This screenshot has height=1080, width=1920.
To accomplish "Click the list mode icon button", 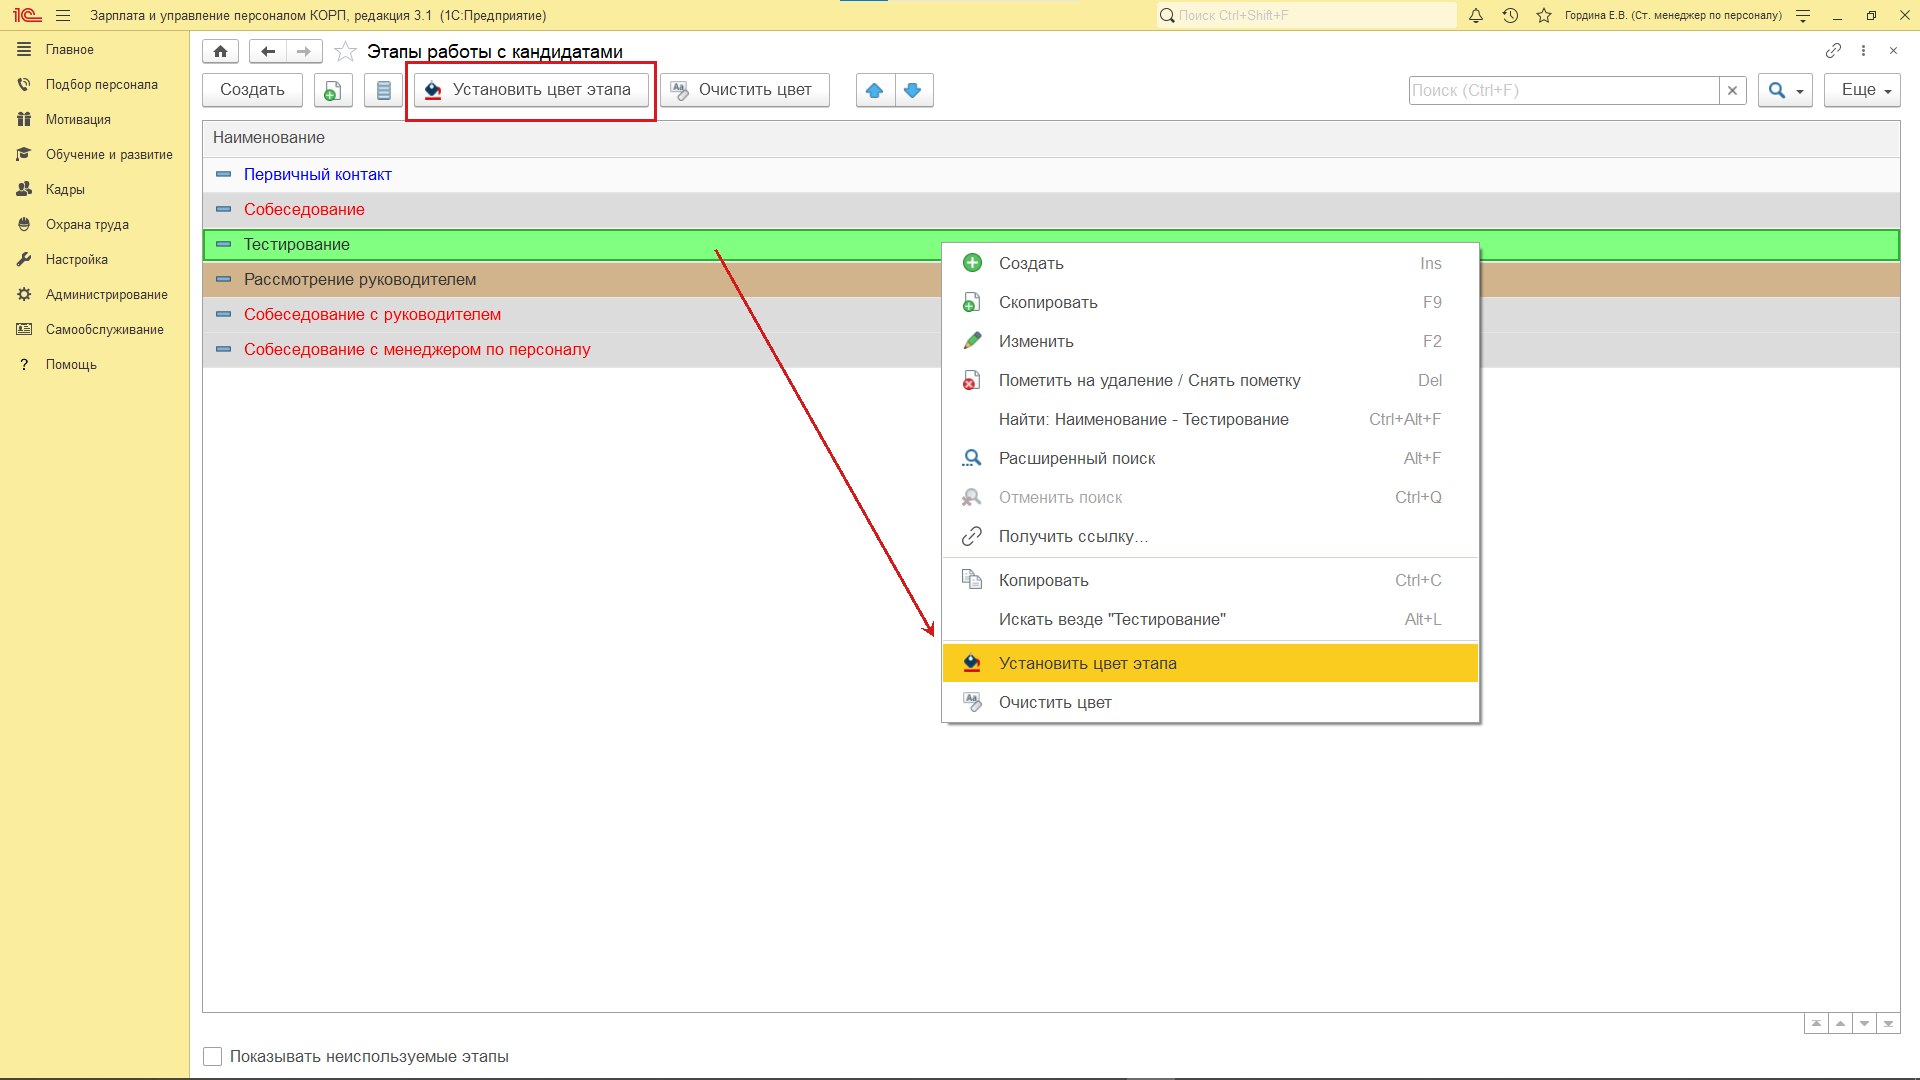I will 383,90.
